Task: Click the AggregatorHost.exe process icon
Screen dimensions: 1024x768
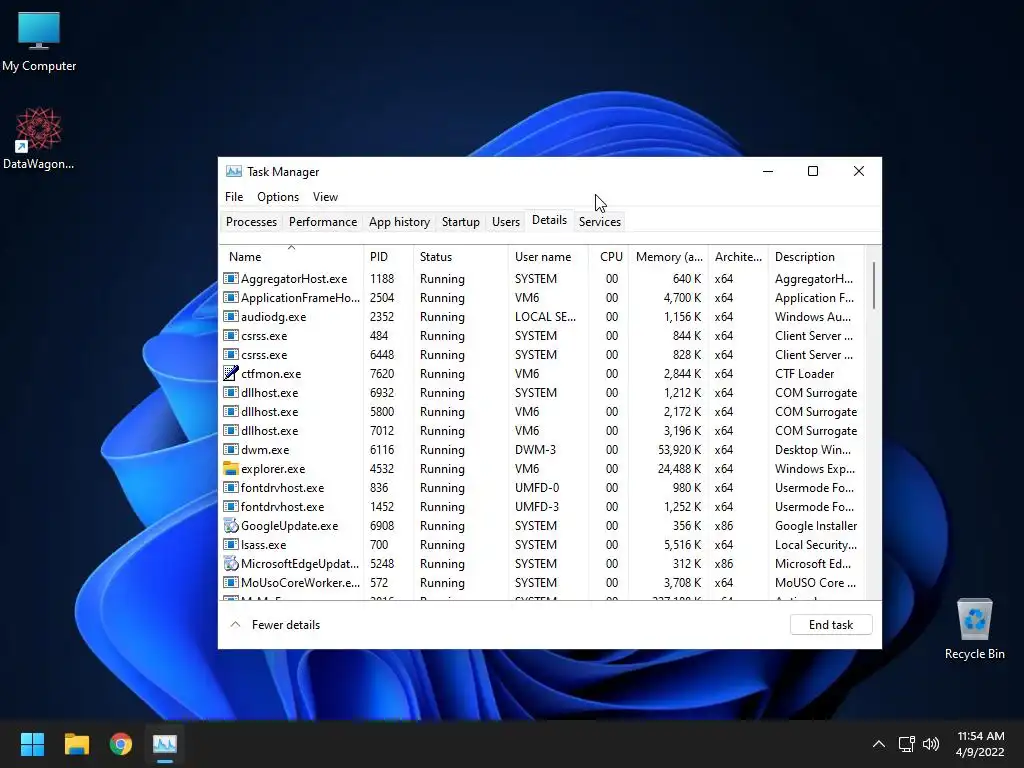Action: pos(231,278)
